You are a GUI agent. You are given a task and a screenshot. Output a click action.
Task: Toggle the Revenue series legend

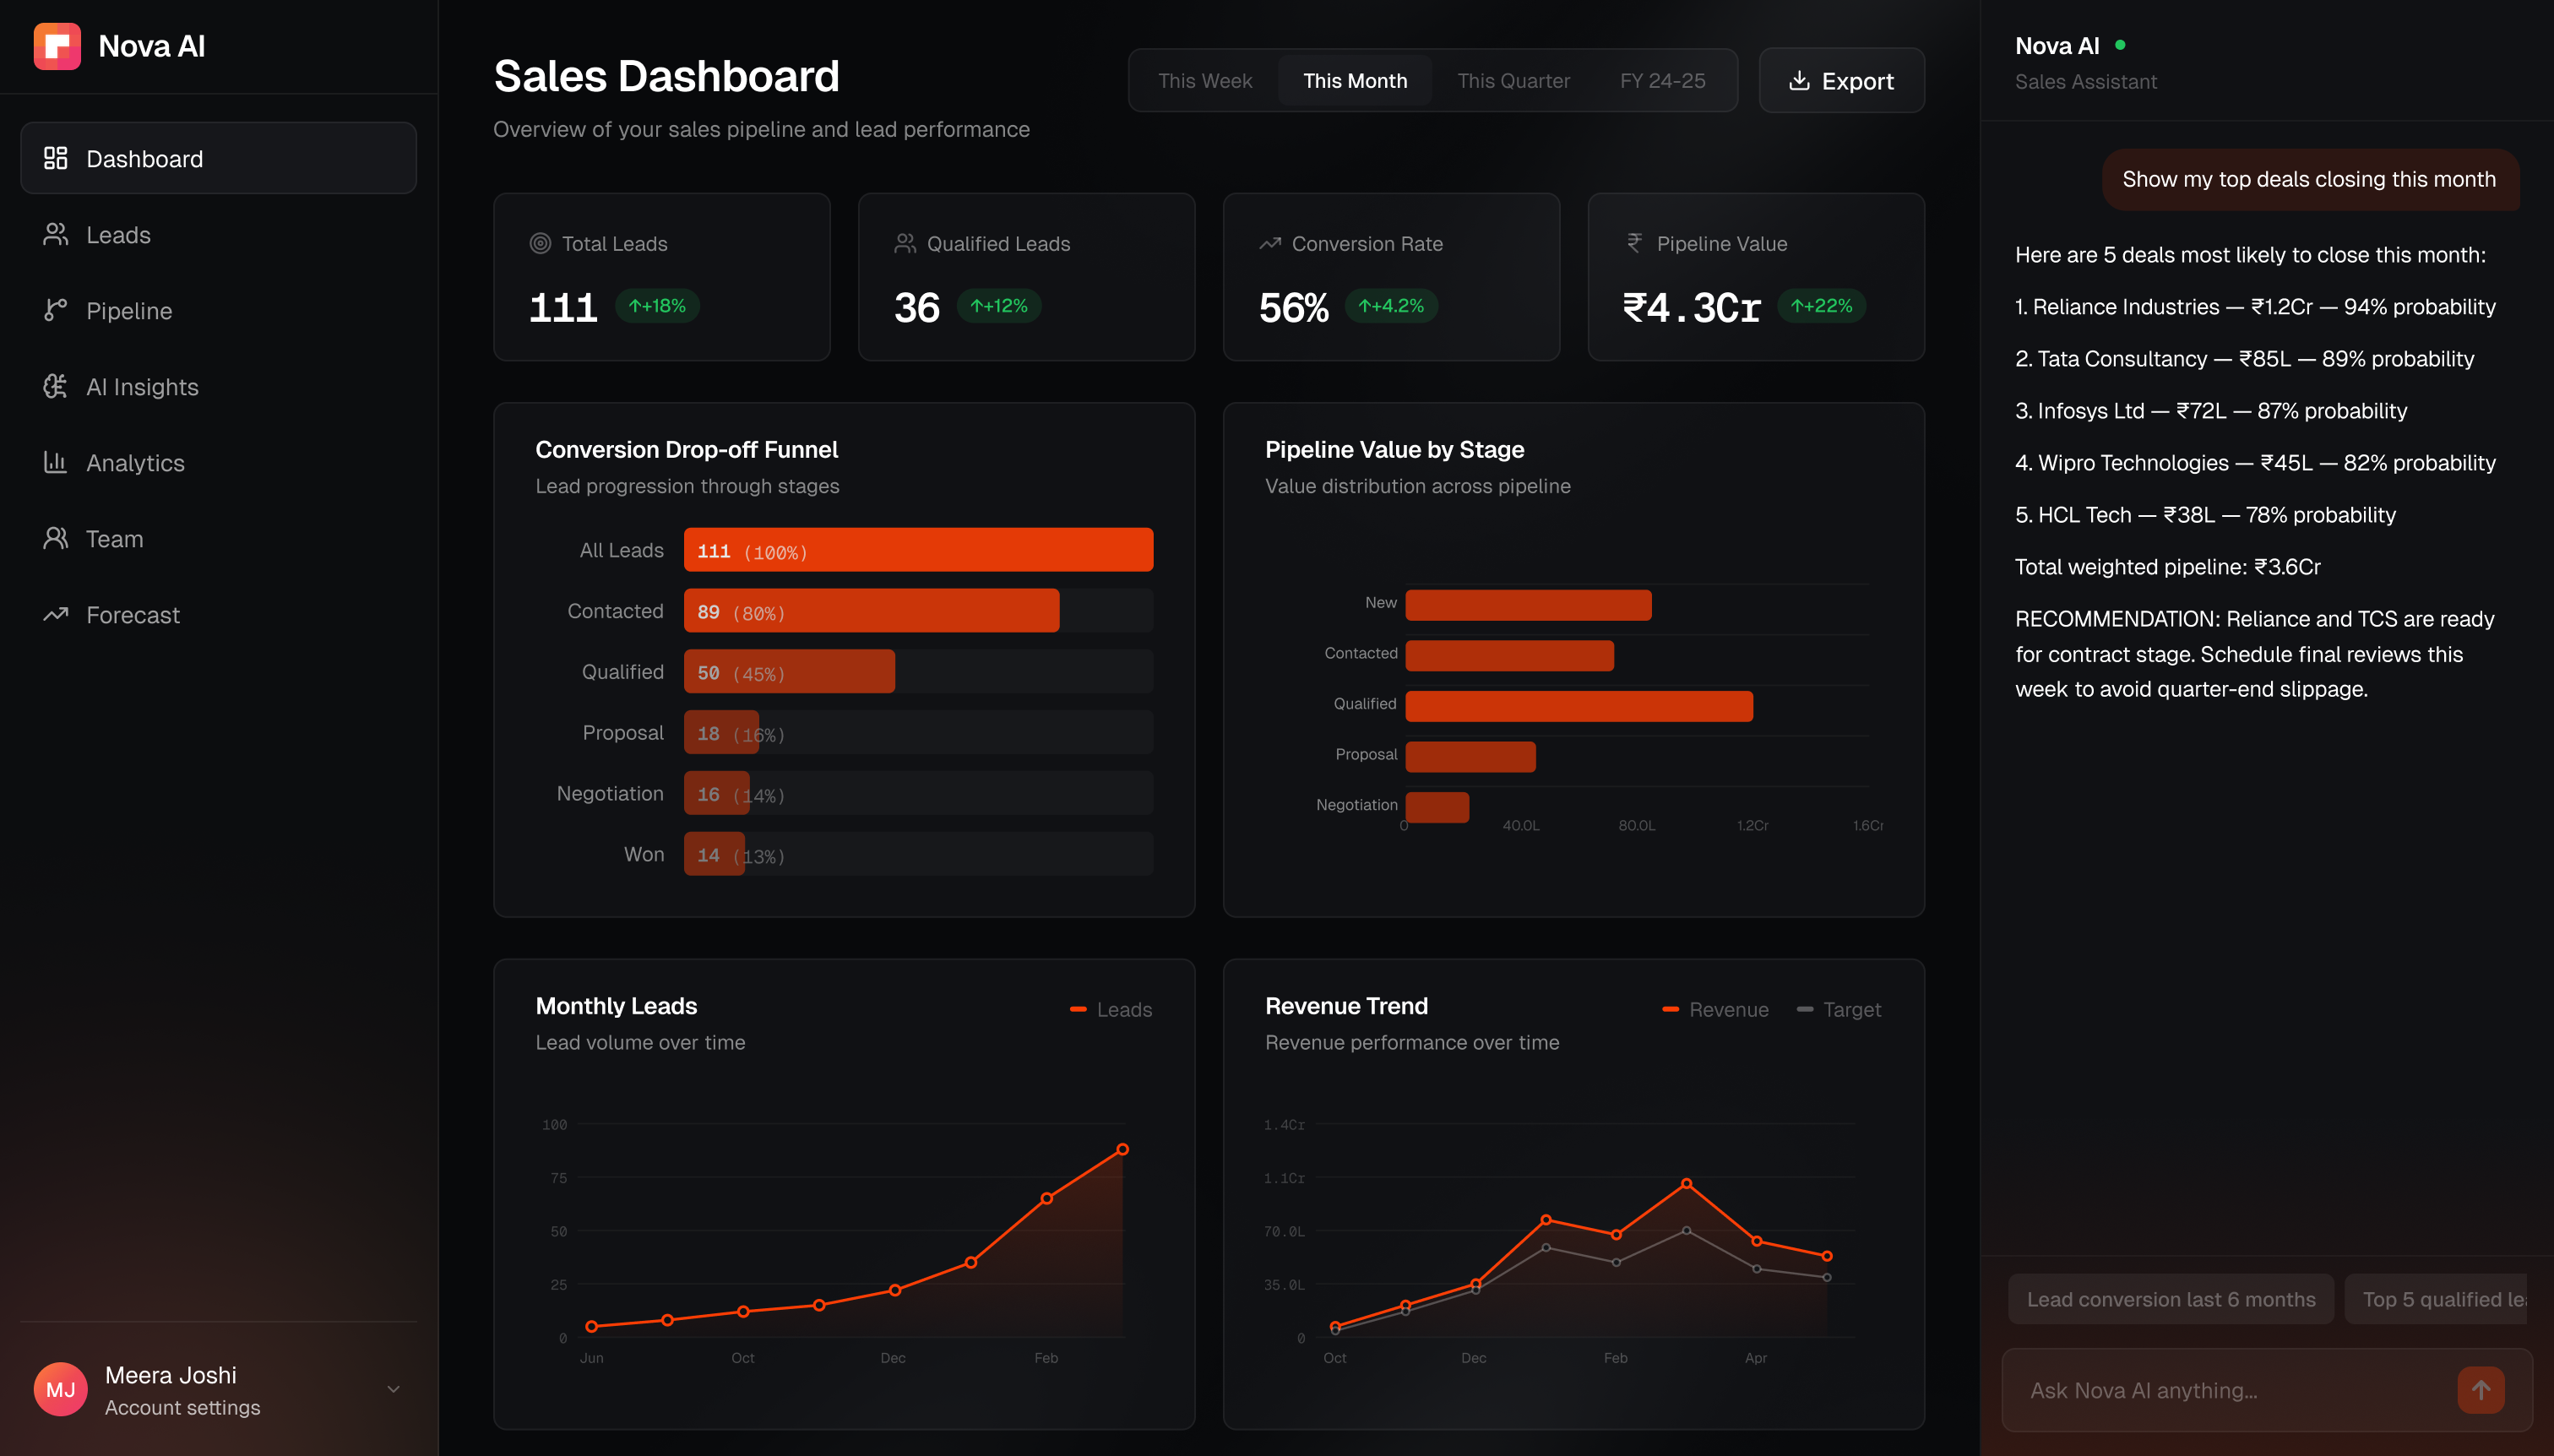(x=1715, y=1009)
